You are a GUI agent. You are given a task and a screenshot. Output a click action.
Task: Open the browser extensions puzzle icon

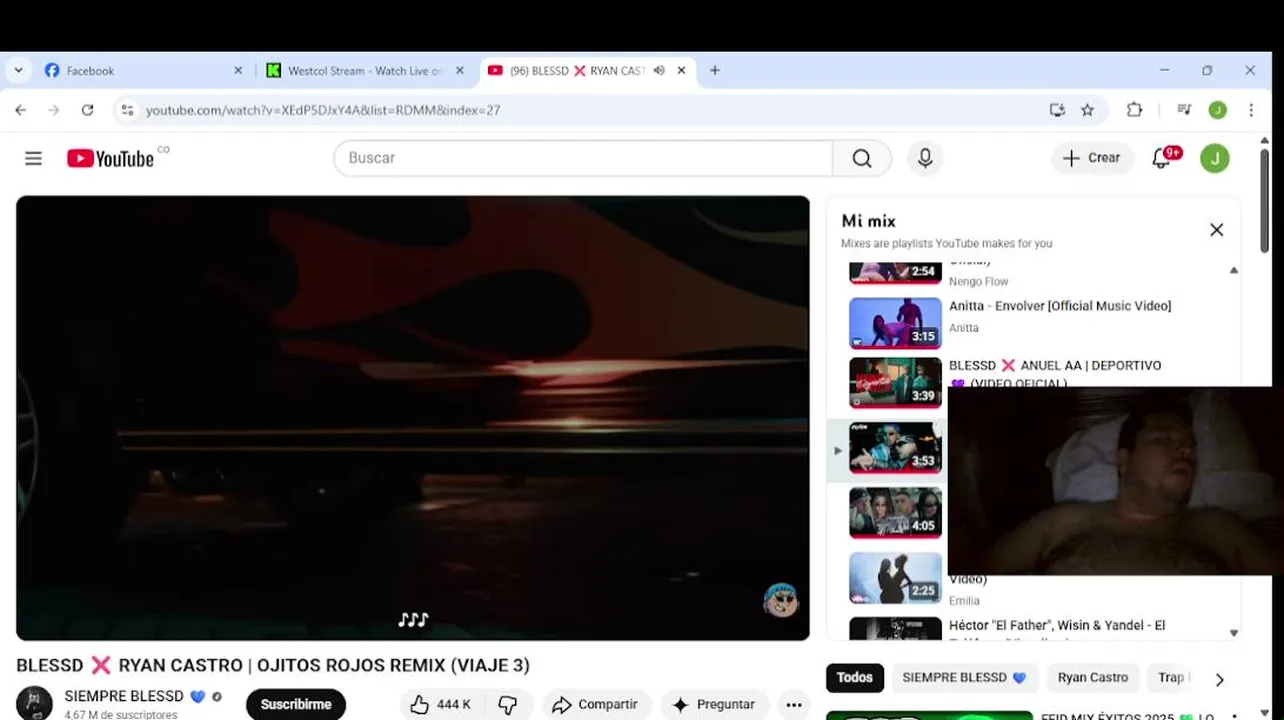[1134, 110]
